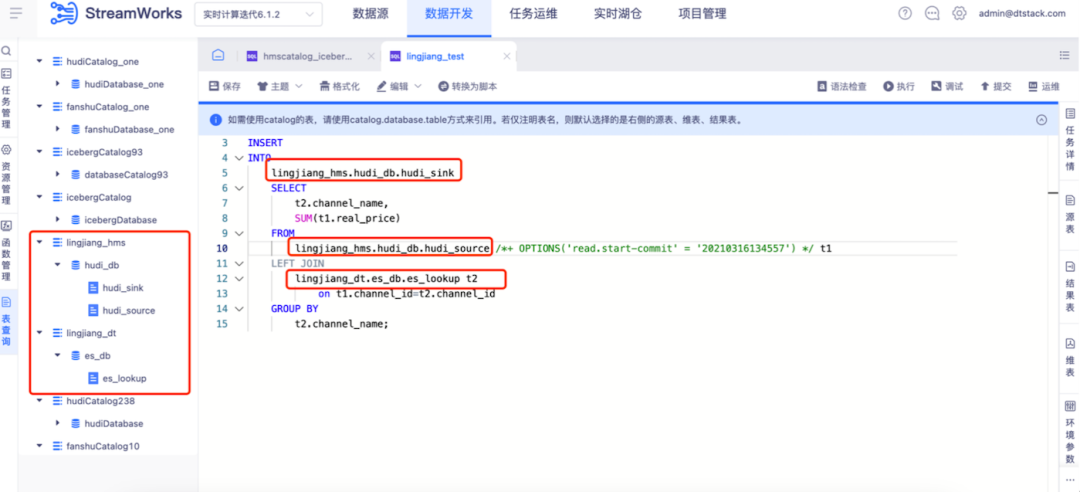Go to the 数据开发 top menu

pos(449,14)
